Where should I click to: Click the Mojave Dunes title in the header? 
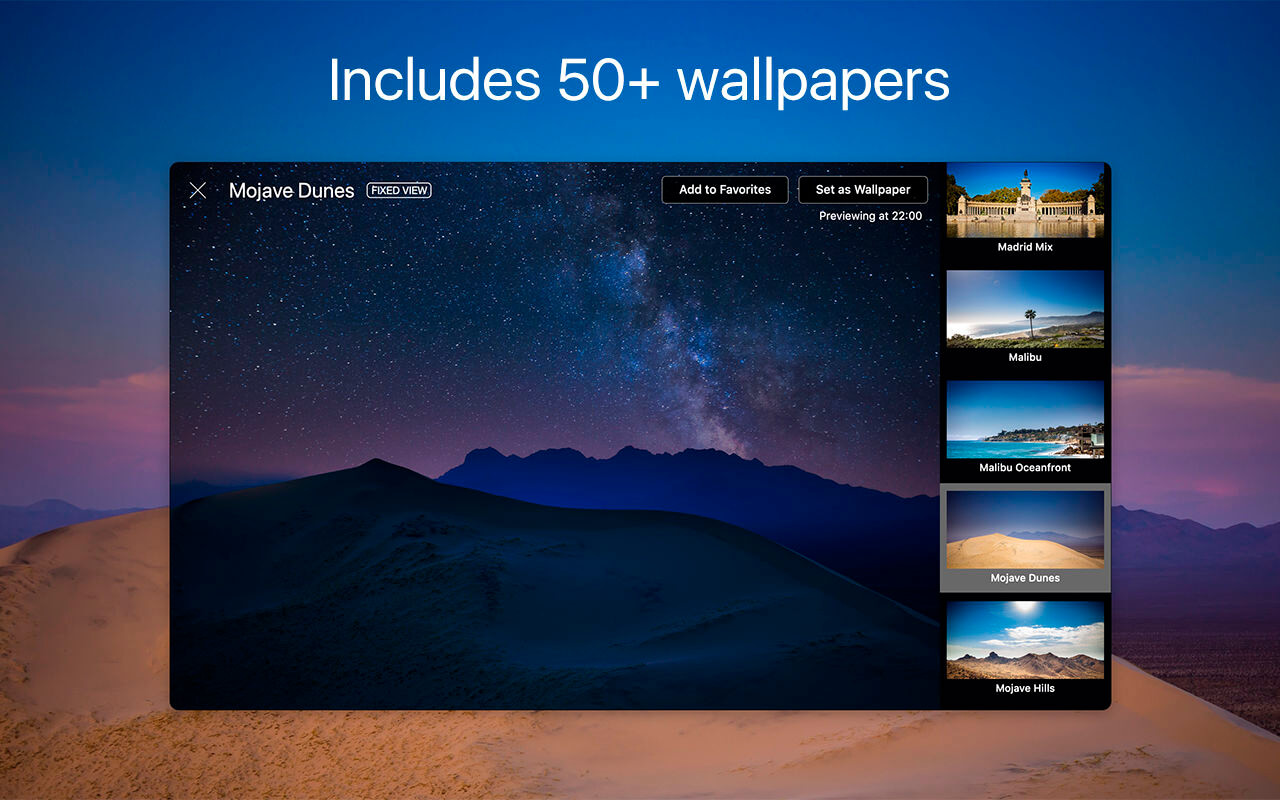click(x=291, y=191)
